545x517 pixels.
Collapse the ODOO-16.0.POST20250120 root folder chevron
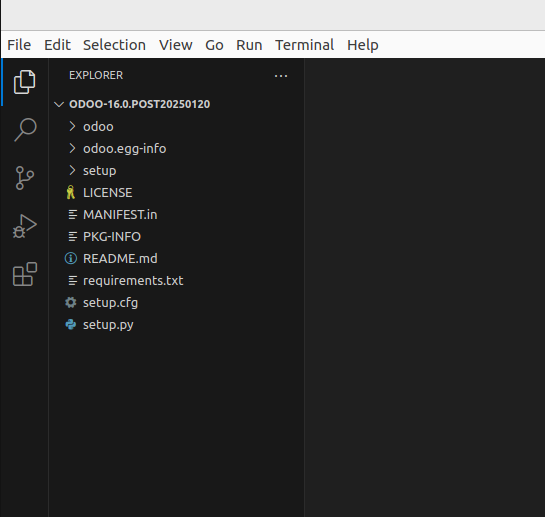point(59,104)
